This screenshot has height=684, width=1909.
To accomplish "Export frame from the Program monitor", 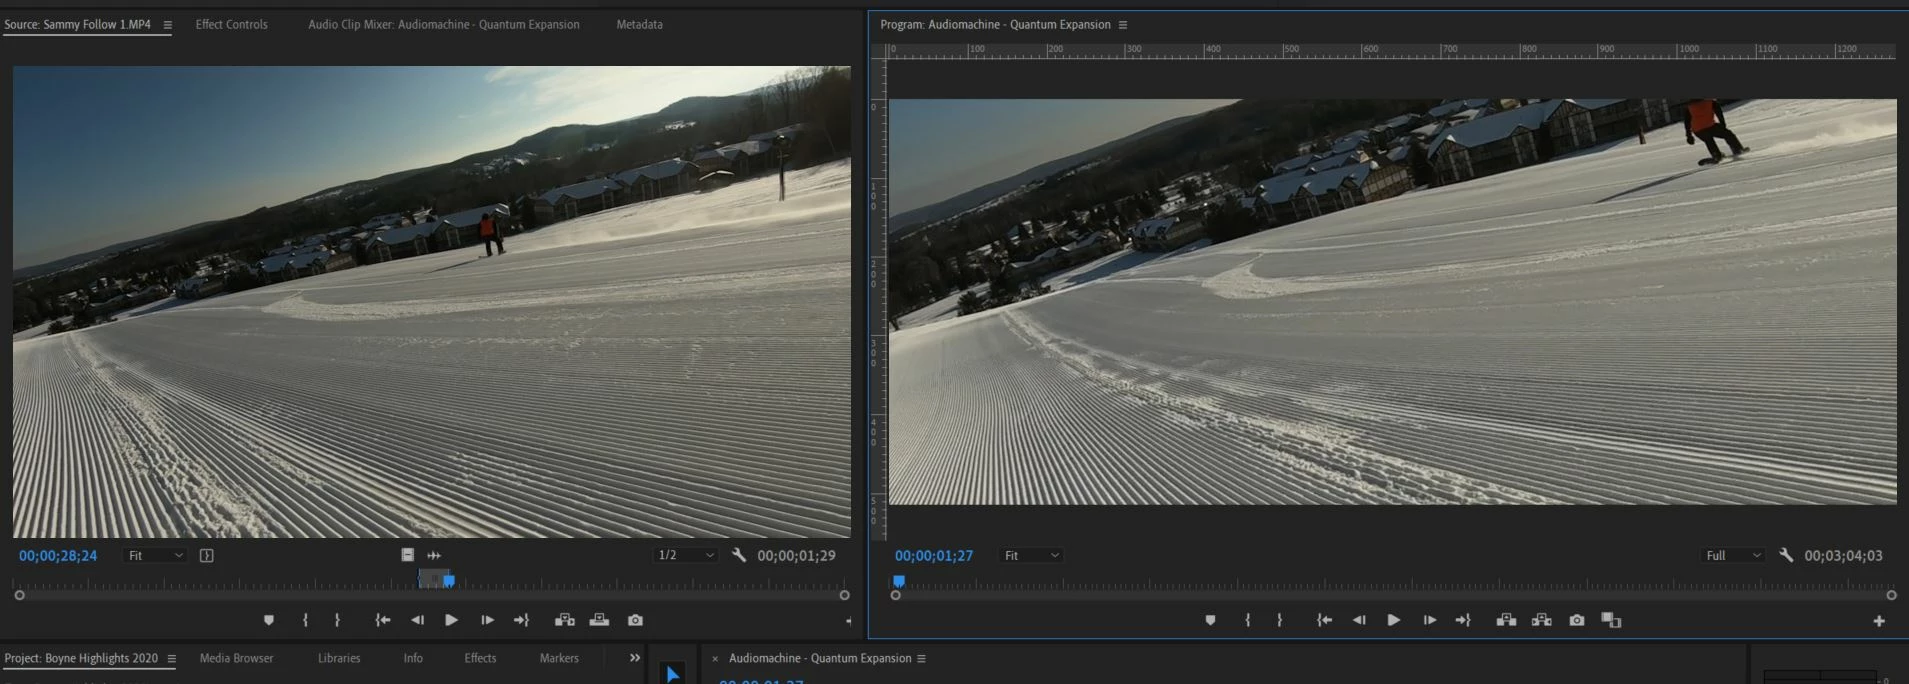I will [x=1577, y=620].
